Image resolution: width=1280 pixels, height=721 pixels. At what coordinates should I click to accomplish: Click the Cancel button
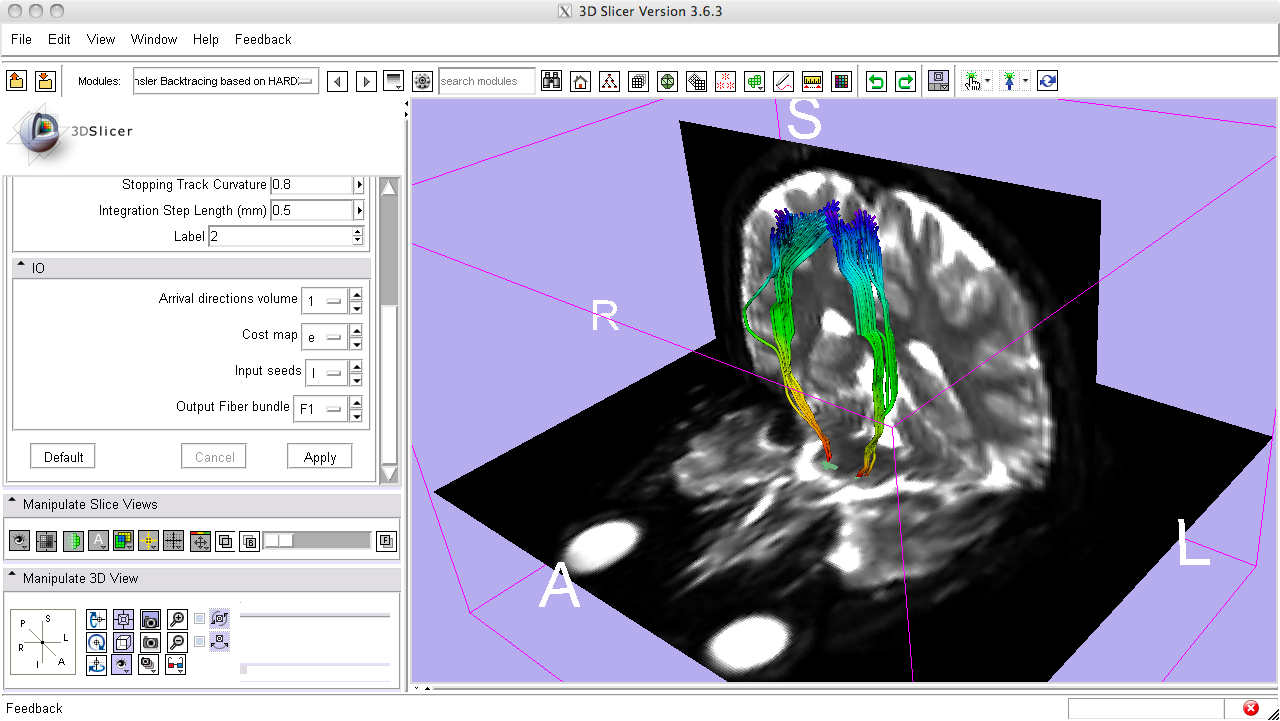coord(214,457)
